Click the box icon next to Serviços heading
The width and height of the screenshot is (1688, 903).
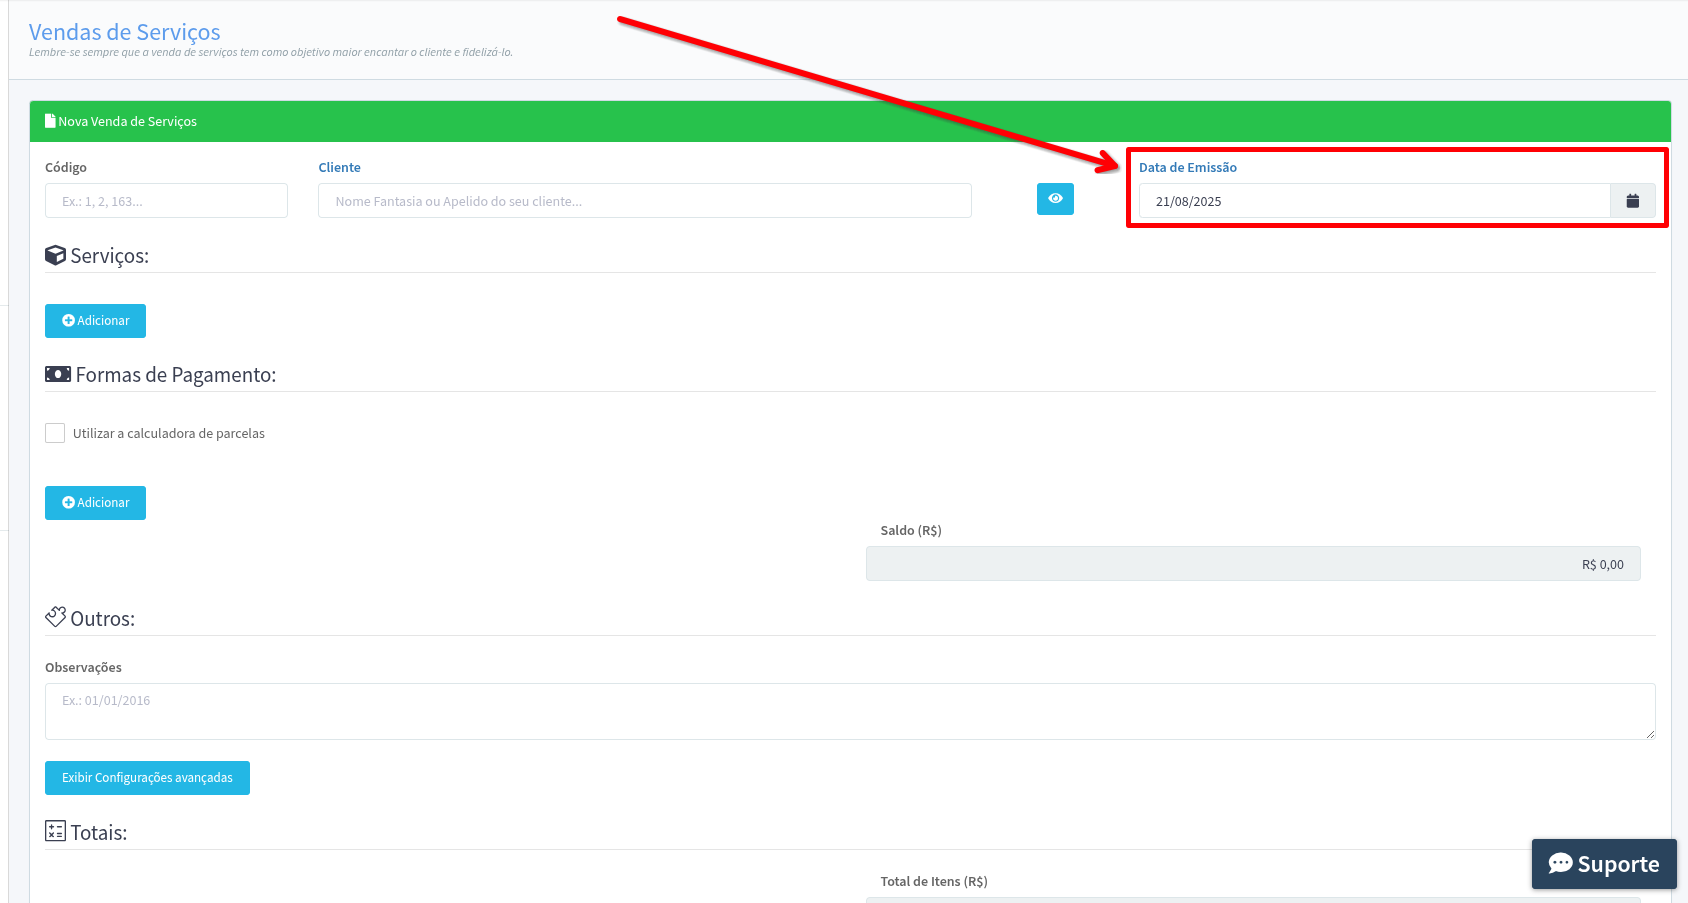tap(56, 256)
